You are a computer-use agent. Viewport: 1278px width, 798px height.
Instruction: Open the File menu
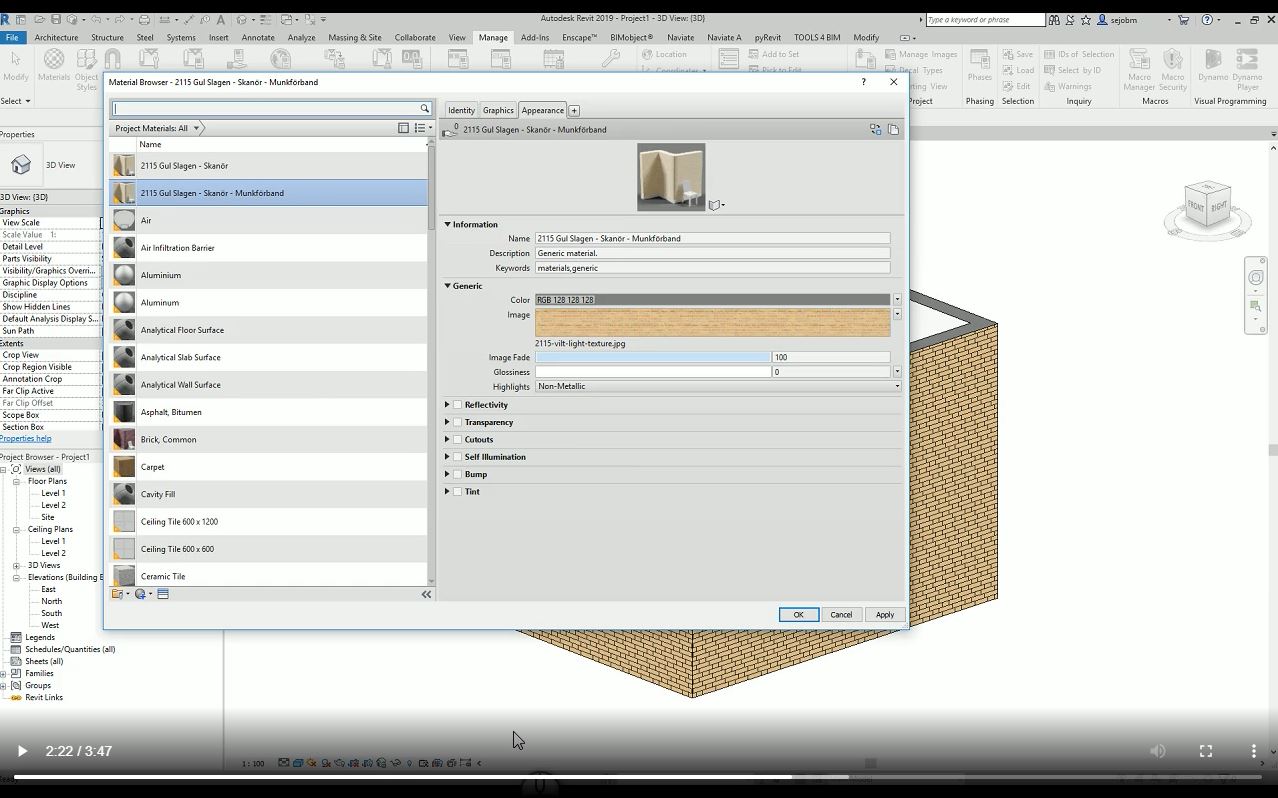tap(12, 37)
